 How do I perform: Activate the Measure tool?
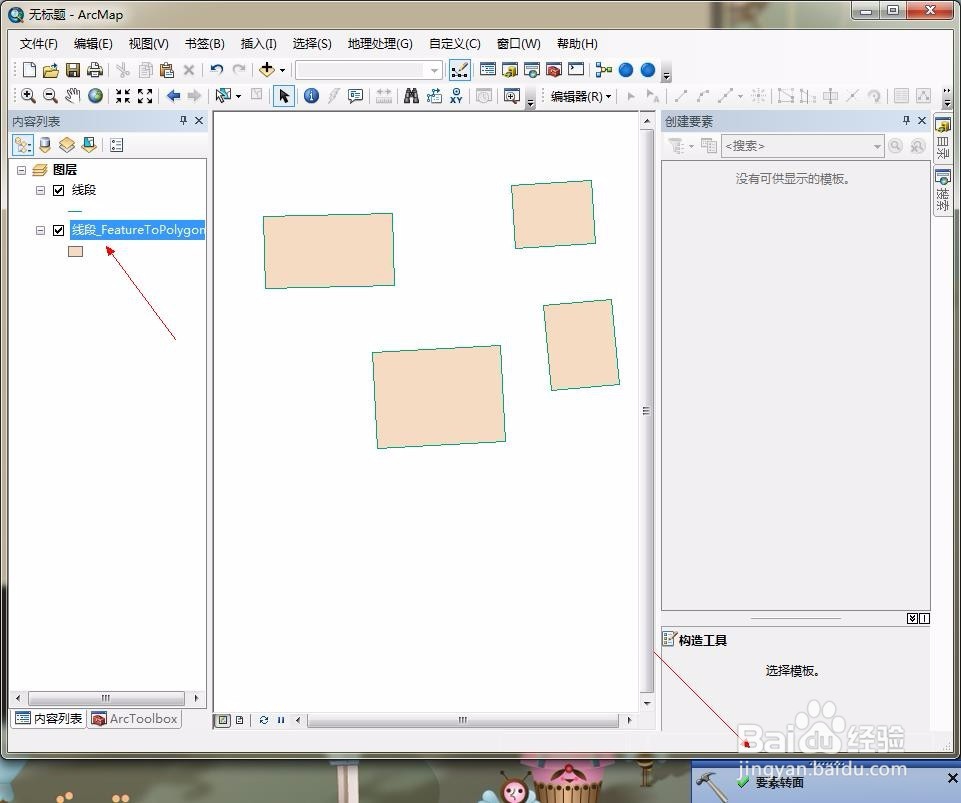(x=384, y=96)
